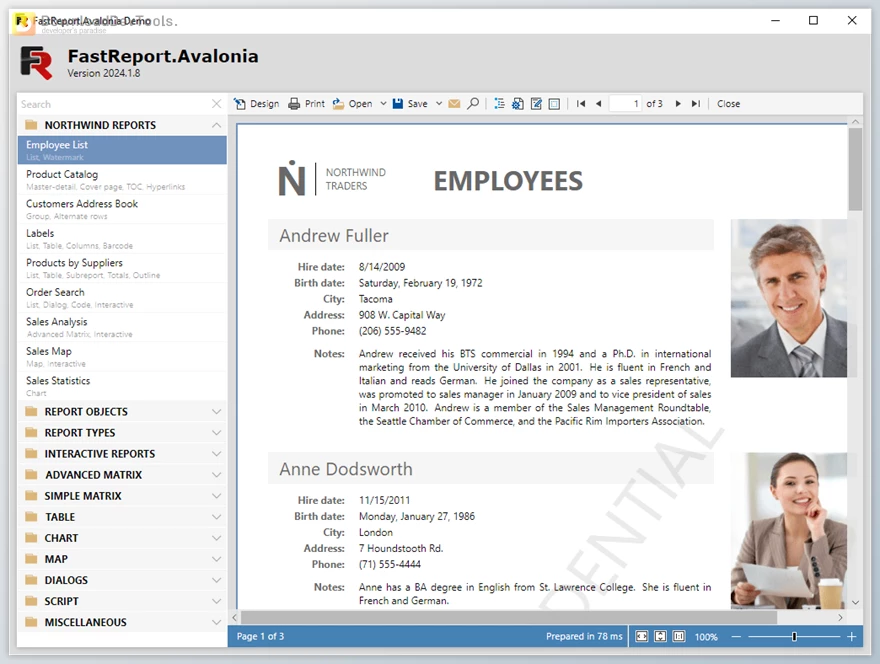Fit page width zoom icon

point(641,636)
